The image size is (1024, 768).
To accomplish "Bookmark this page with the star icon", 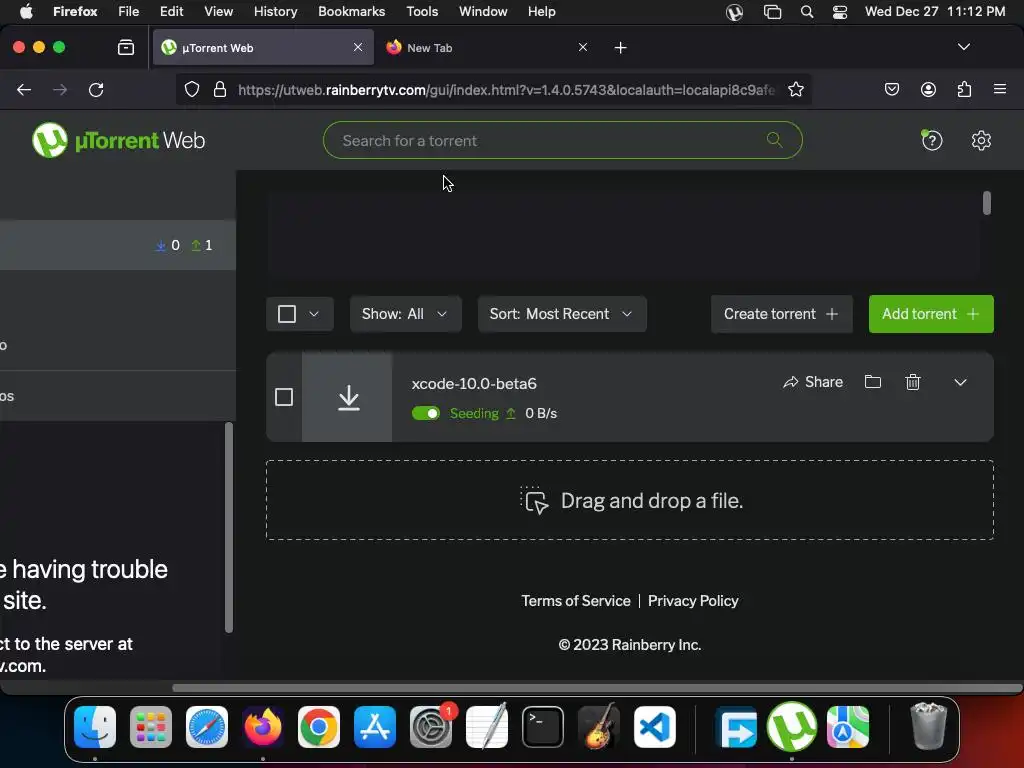I will (x=795, y=89).
